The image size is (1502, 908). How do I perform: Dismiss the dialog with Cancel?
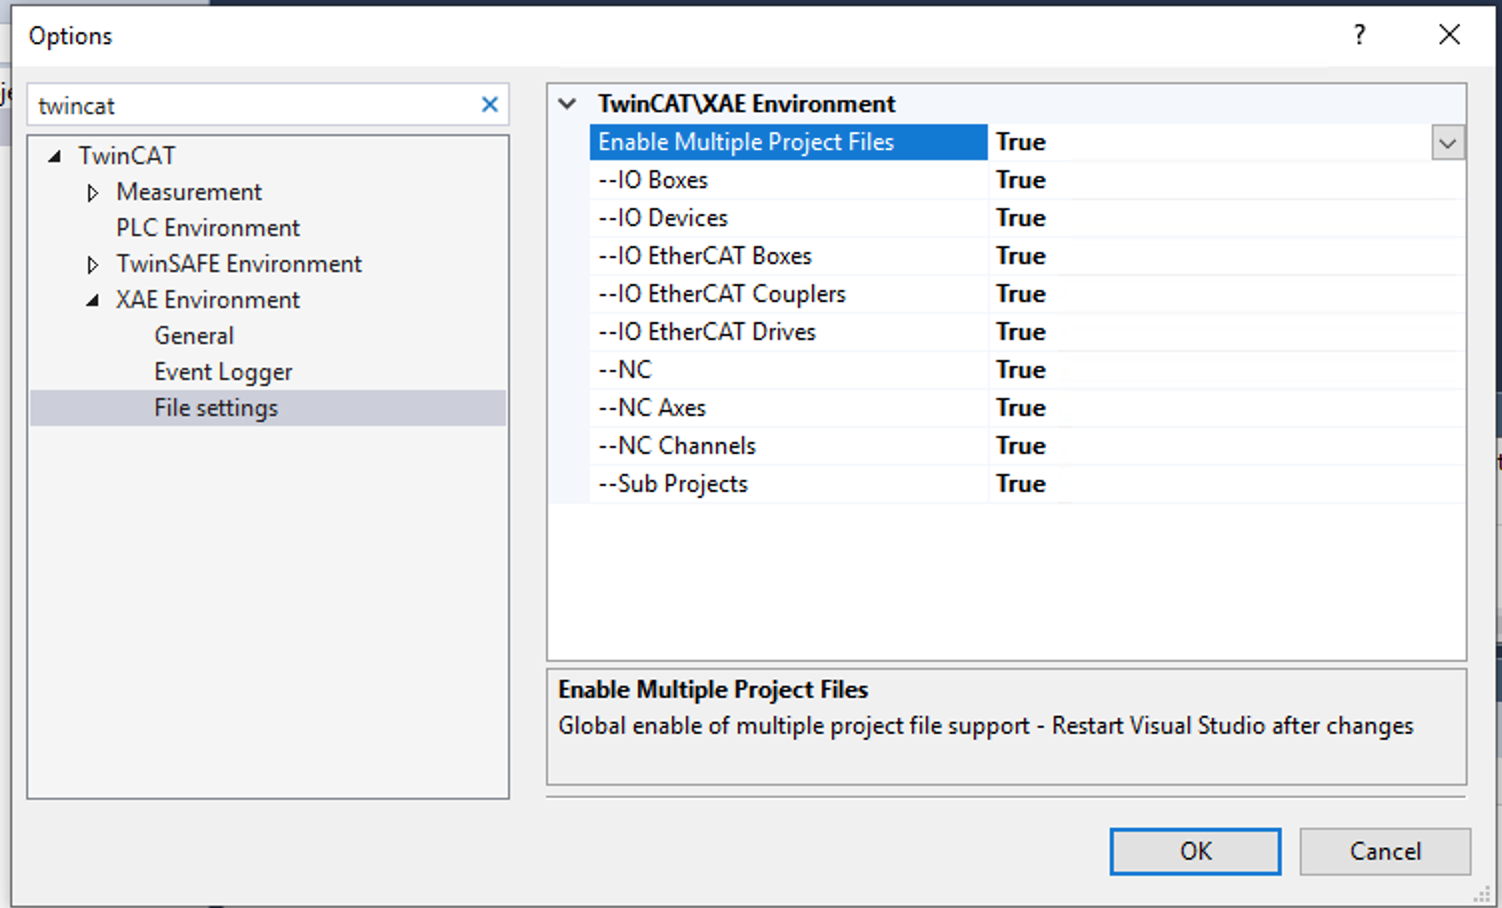point(1384,851)
